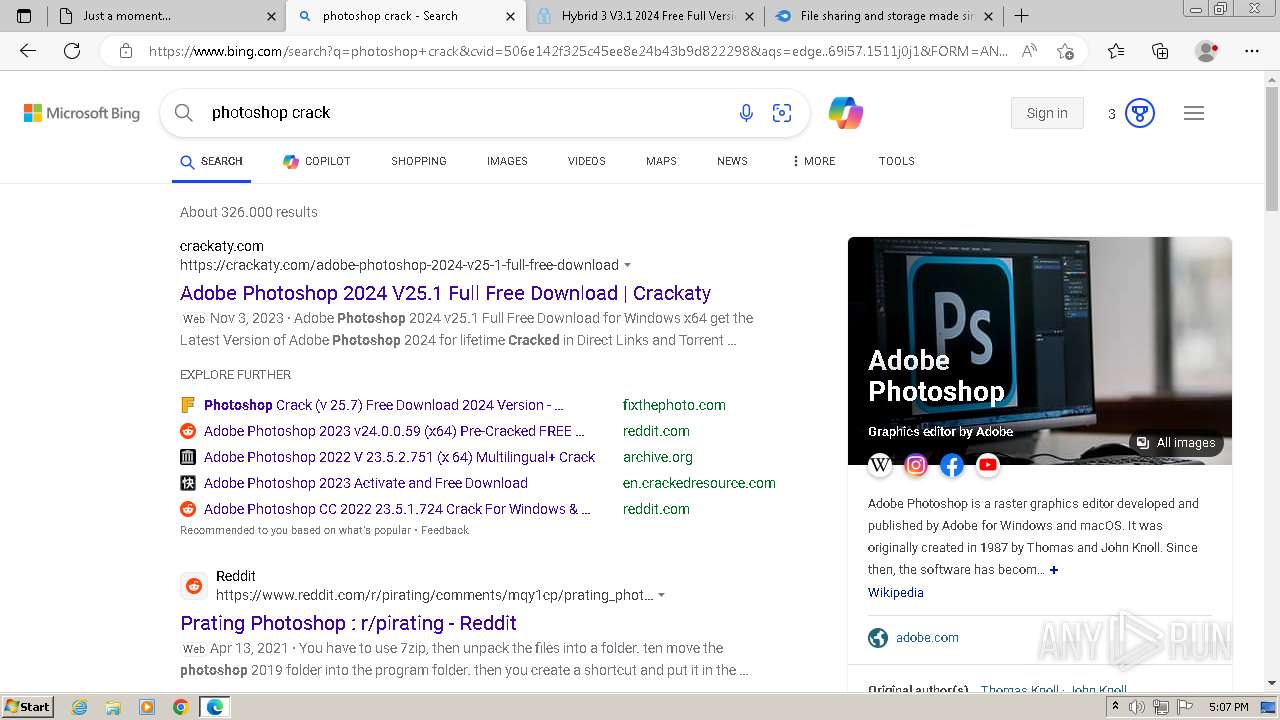Screen dimensions: 1280x720
Task: Switch to Hybrid 3 V3.1 2024 browser tab
Action: point(645,16)
